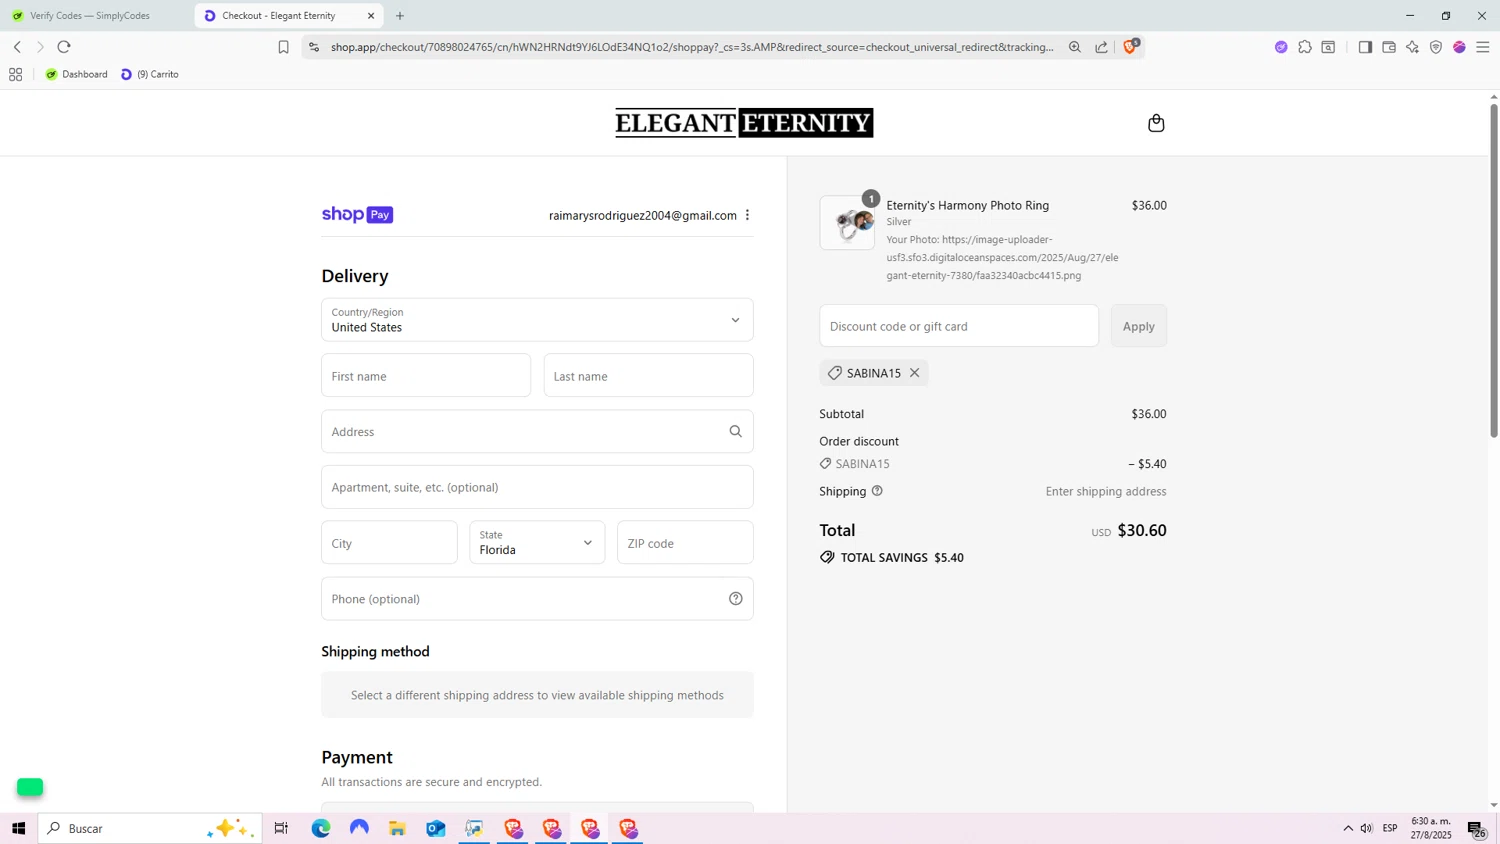This screenshot has height=844, width=1500.
Task: Open account options menu next to email
Action: (747, 215)
